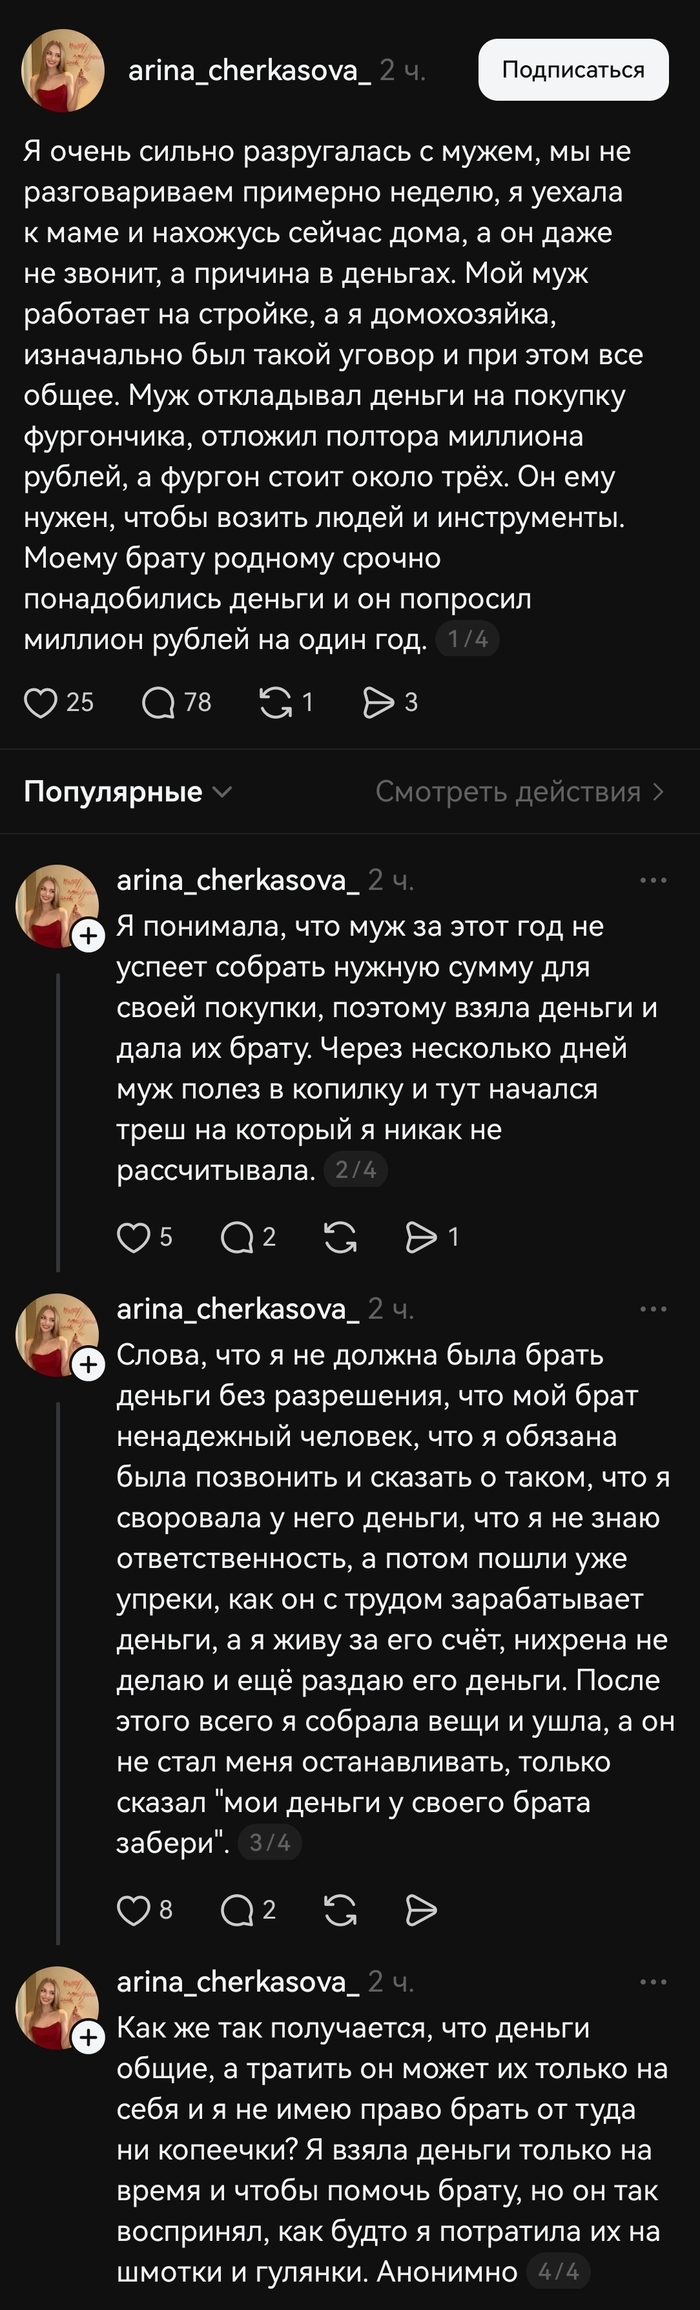The image size is (700, 2310).
Task: Open the main post author's avatar
Action: [x=63, y=70]
